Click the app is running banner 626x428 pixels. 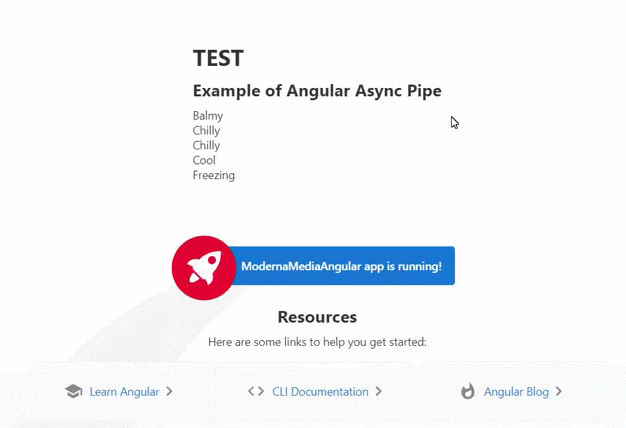click(x=341, y=267)
